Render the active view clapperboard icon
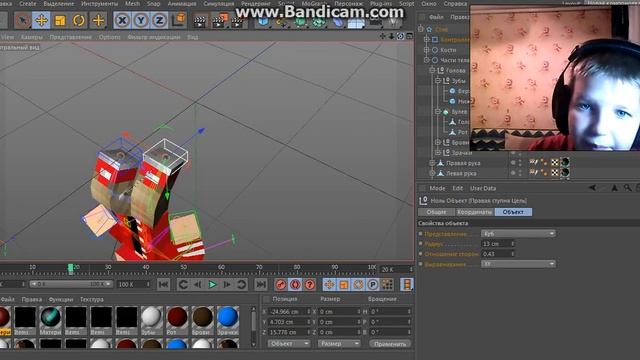 point(200,21)
